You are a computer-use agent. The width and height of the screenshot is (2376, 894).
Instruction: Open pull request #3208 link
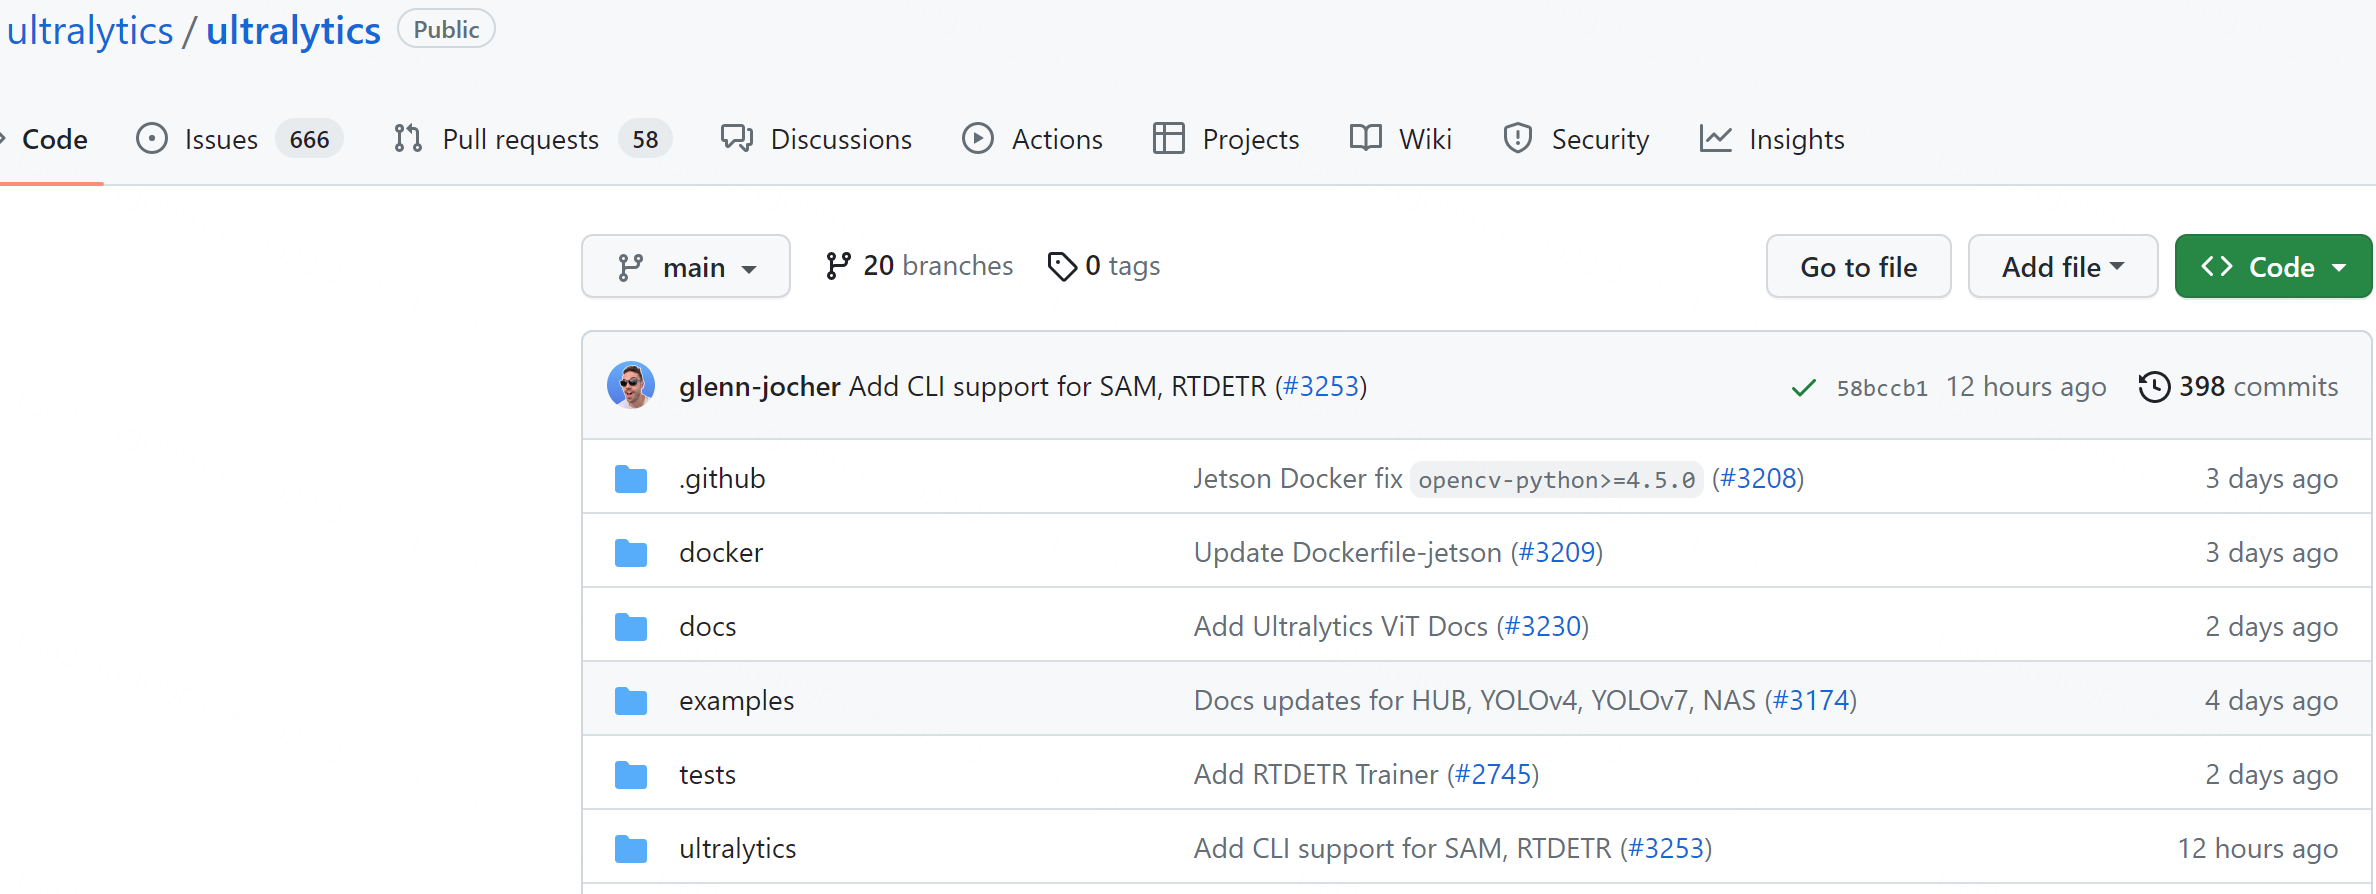1758,478
